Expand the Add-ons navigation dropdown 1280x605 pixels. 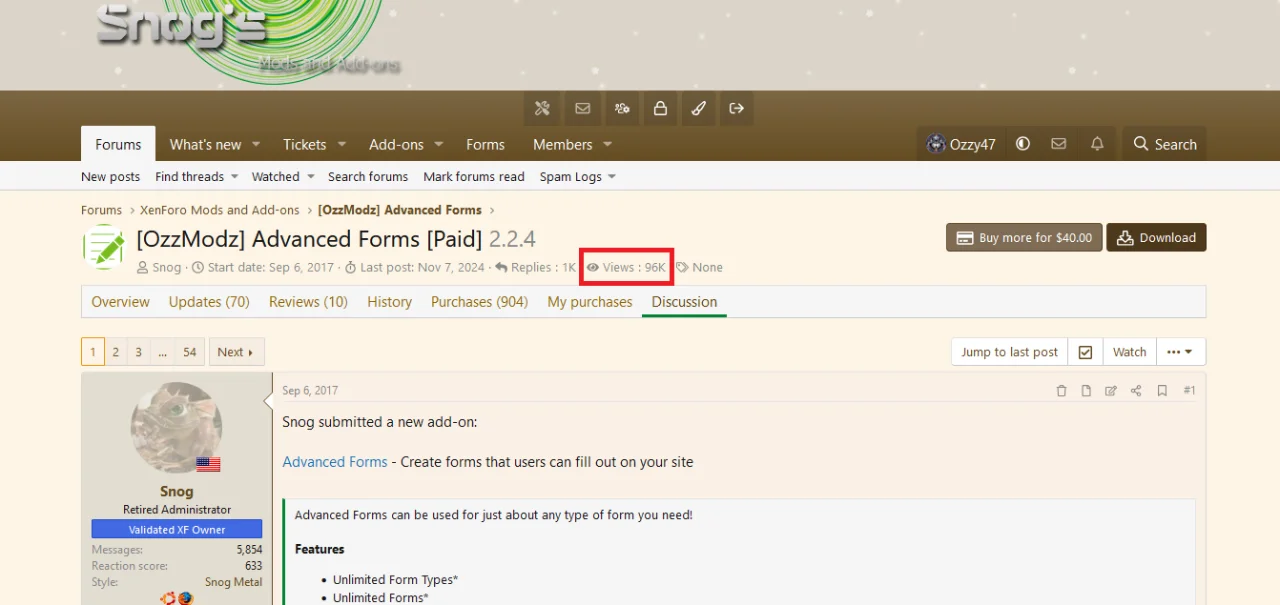[438, 145]
